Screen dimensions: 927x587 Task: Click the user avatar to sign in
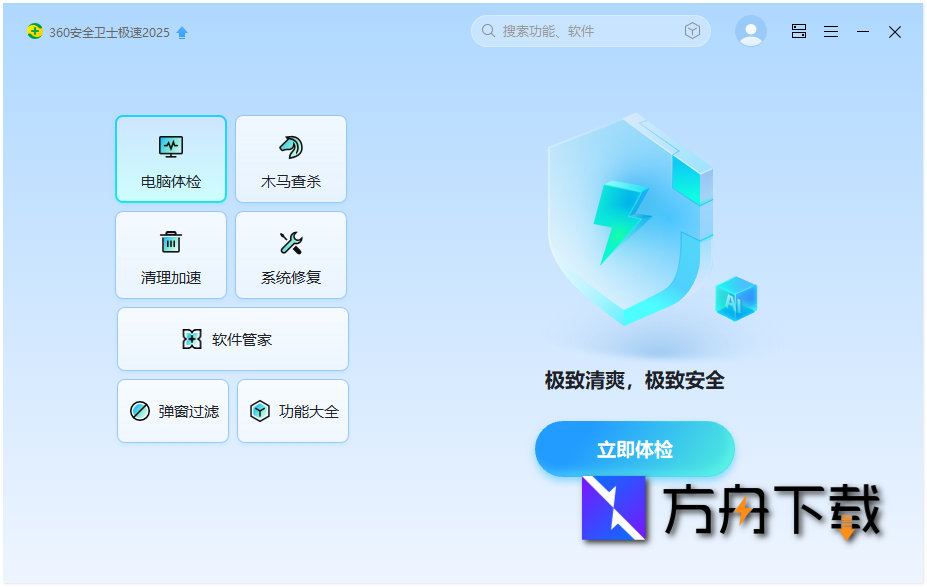pos(750,30)
